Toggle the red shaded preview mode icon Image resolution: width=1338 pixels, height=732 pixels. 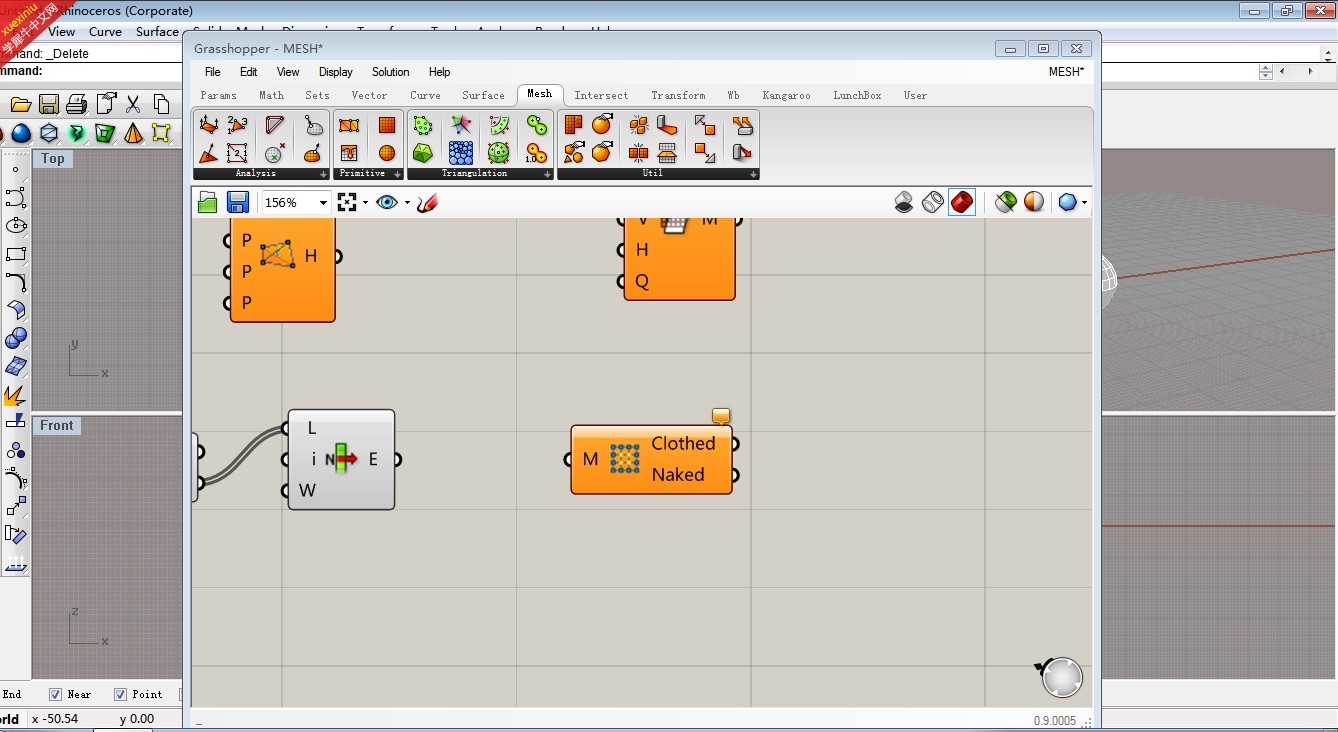962,203
